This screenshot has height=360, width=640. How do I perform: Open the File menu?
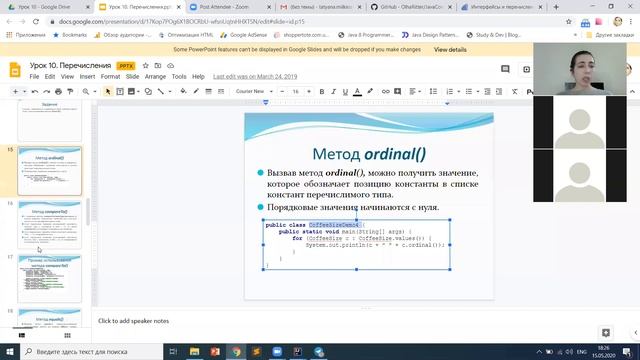pos(34,77)
